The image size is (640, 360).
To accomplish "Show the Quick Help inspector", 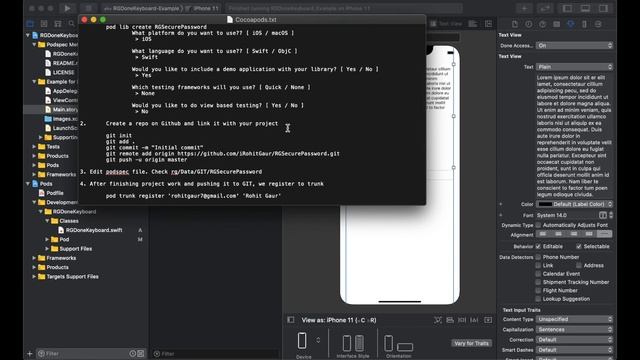I will [x=542, y=24].
